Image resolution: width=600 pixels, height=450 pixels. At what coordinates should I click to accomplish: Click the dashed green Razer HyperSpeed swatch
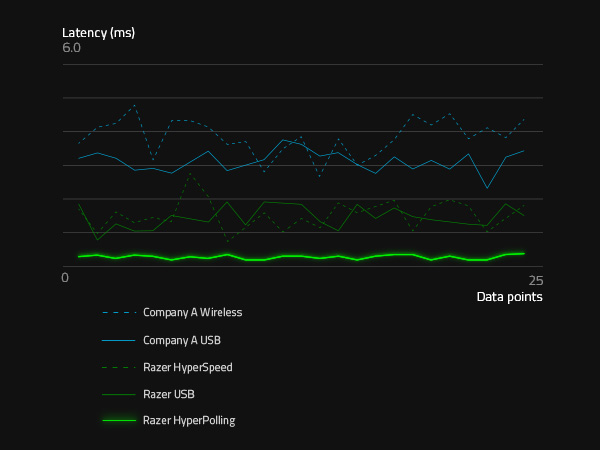point(118,367)
